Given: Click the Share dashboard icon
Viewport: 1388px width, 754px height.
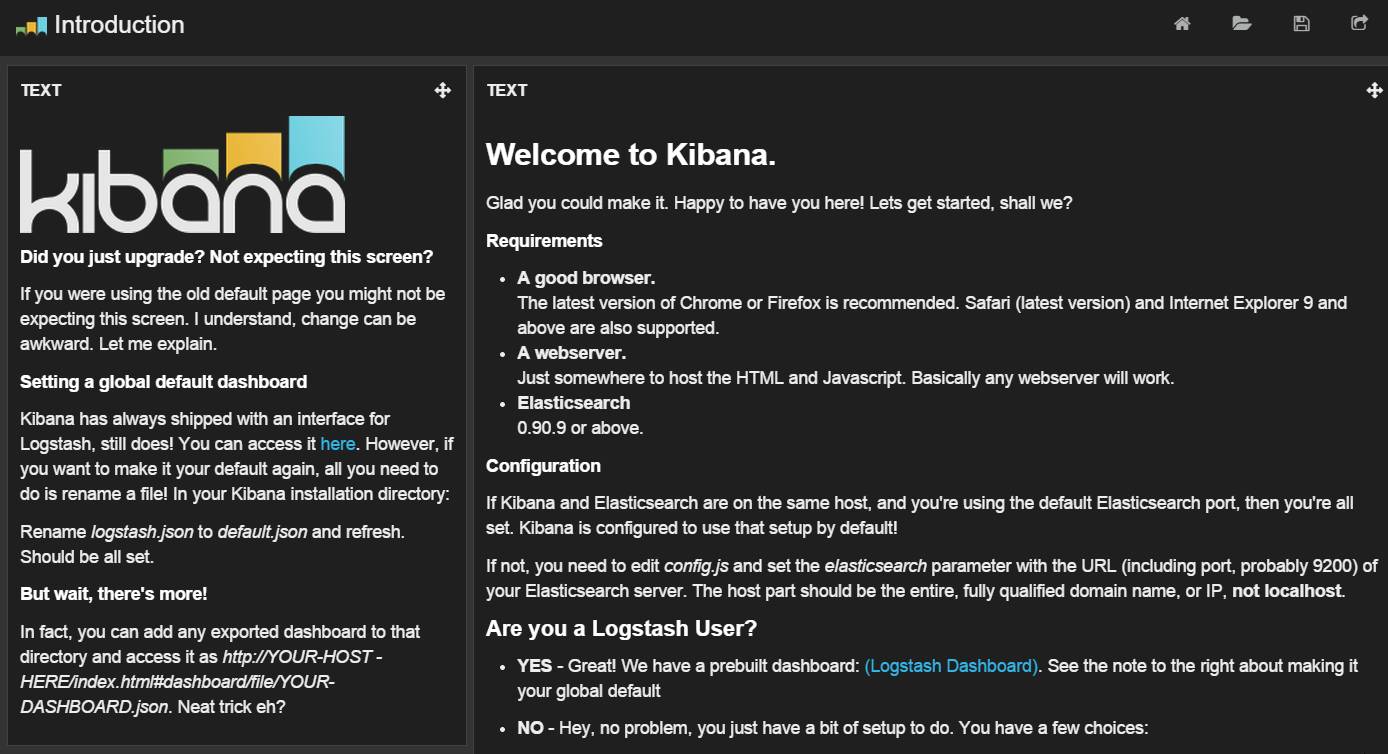Looking at the screenshot, I should pos(1359,23).
